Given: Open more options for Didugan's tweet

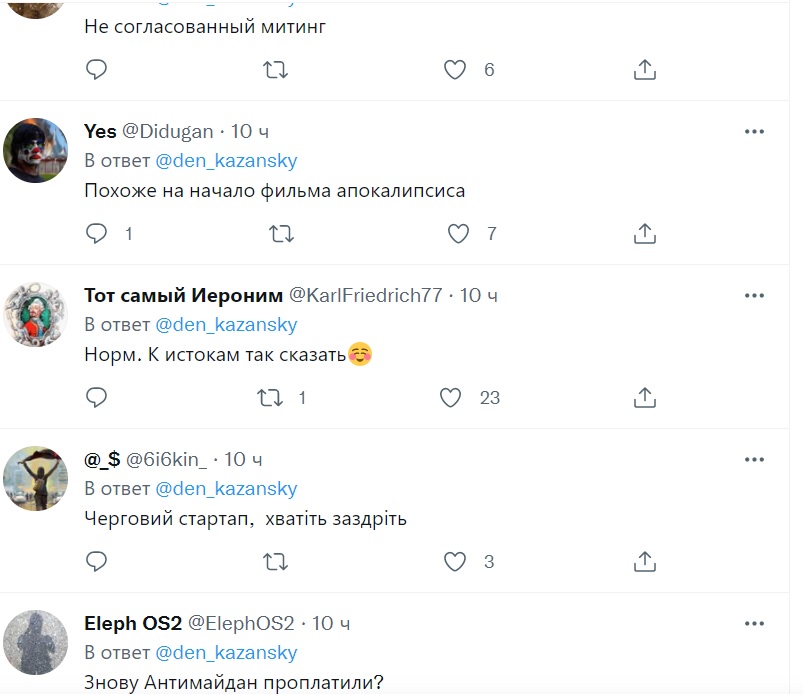Looking at the screenshot, I should point(754,131).
